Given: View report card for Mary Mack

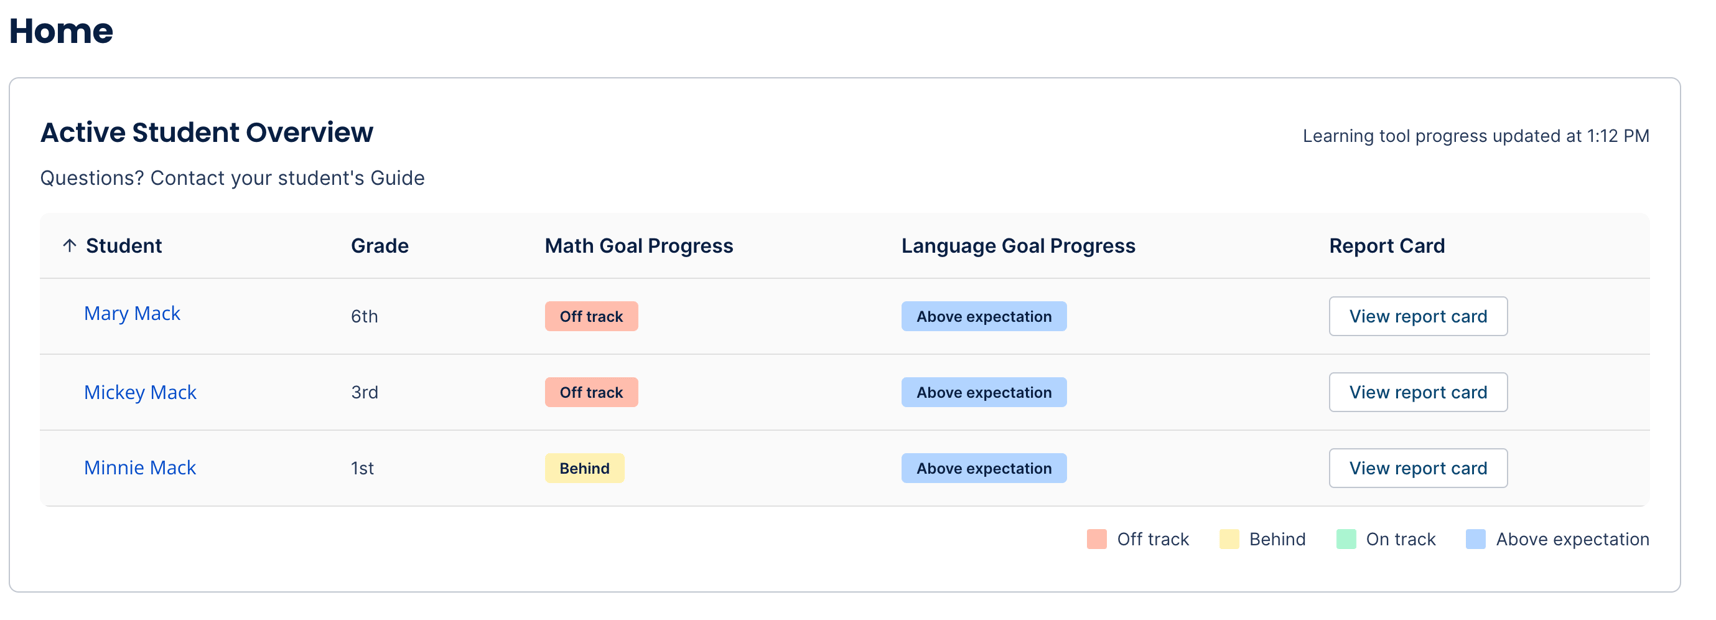Looking at the screenshot, I should [1418, 316].
